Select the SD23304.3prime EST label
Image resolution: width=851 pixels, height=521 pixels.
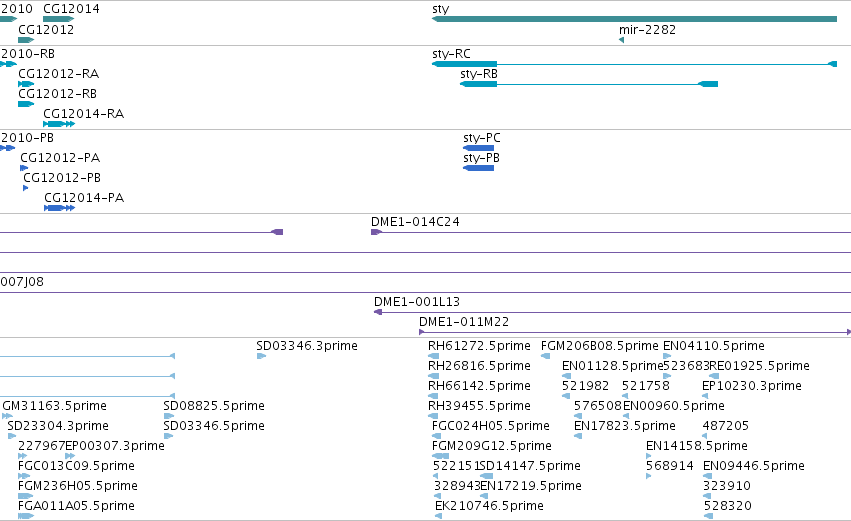(x=58, y=426)
